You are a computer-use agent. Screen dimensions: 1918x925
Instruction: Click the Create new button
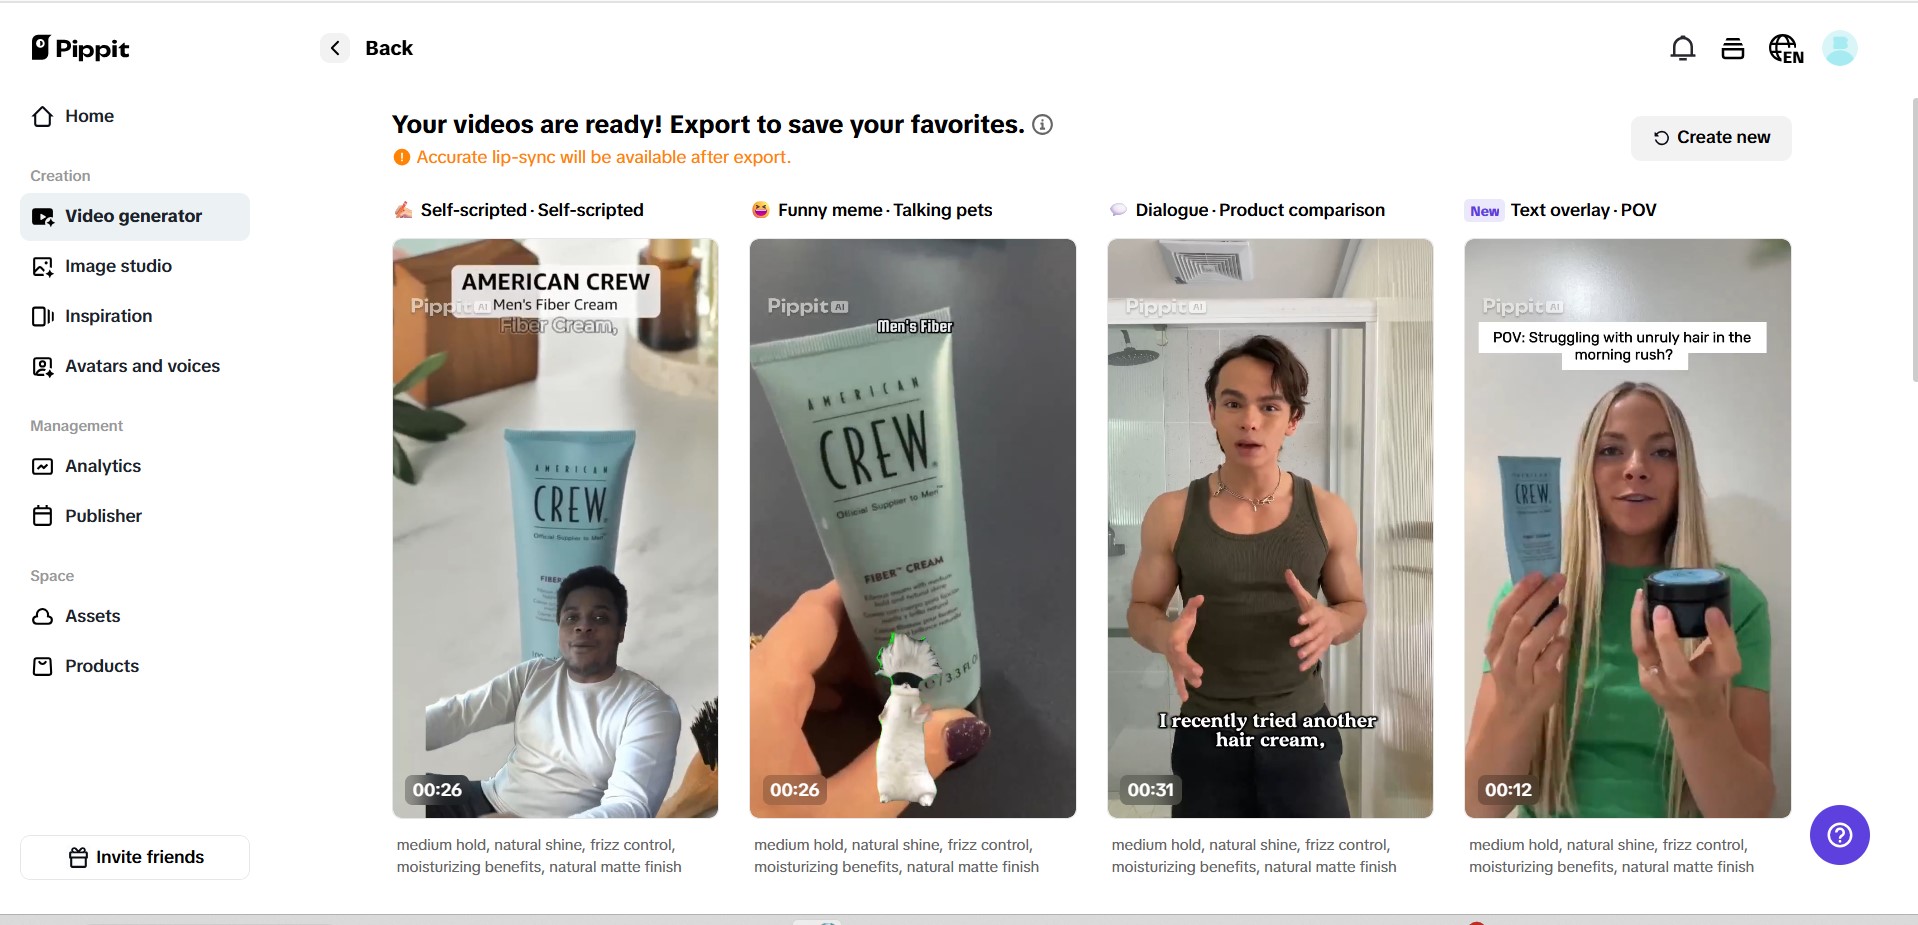point(1711,138)
